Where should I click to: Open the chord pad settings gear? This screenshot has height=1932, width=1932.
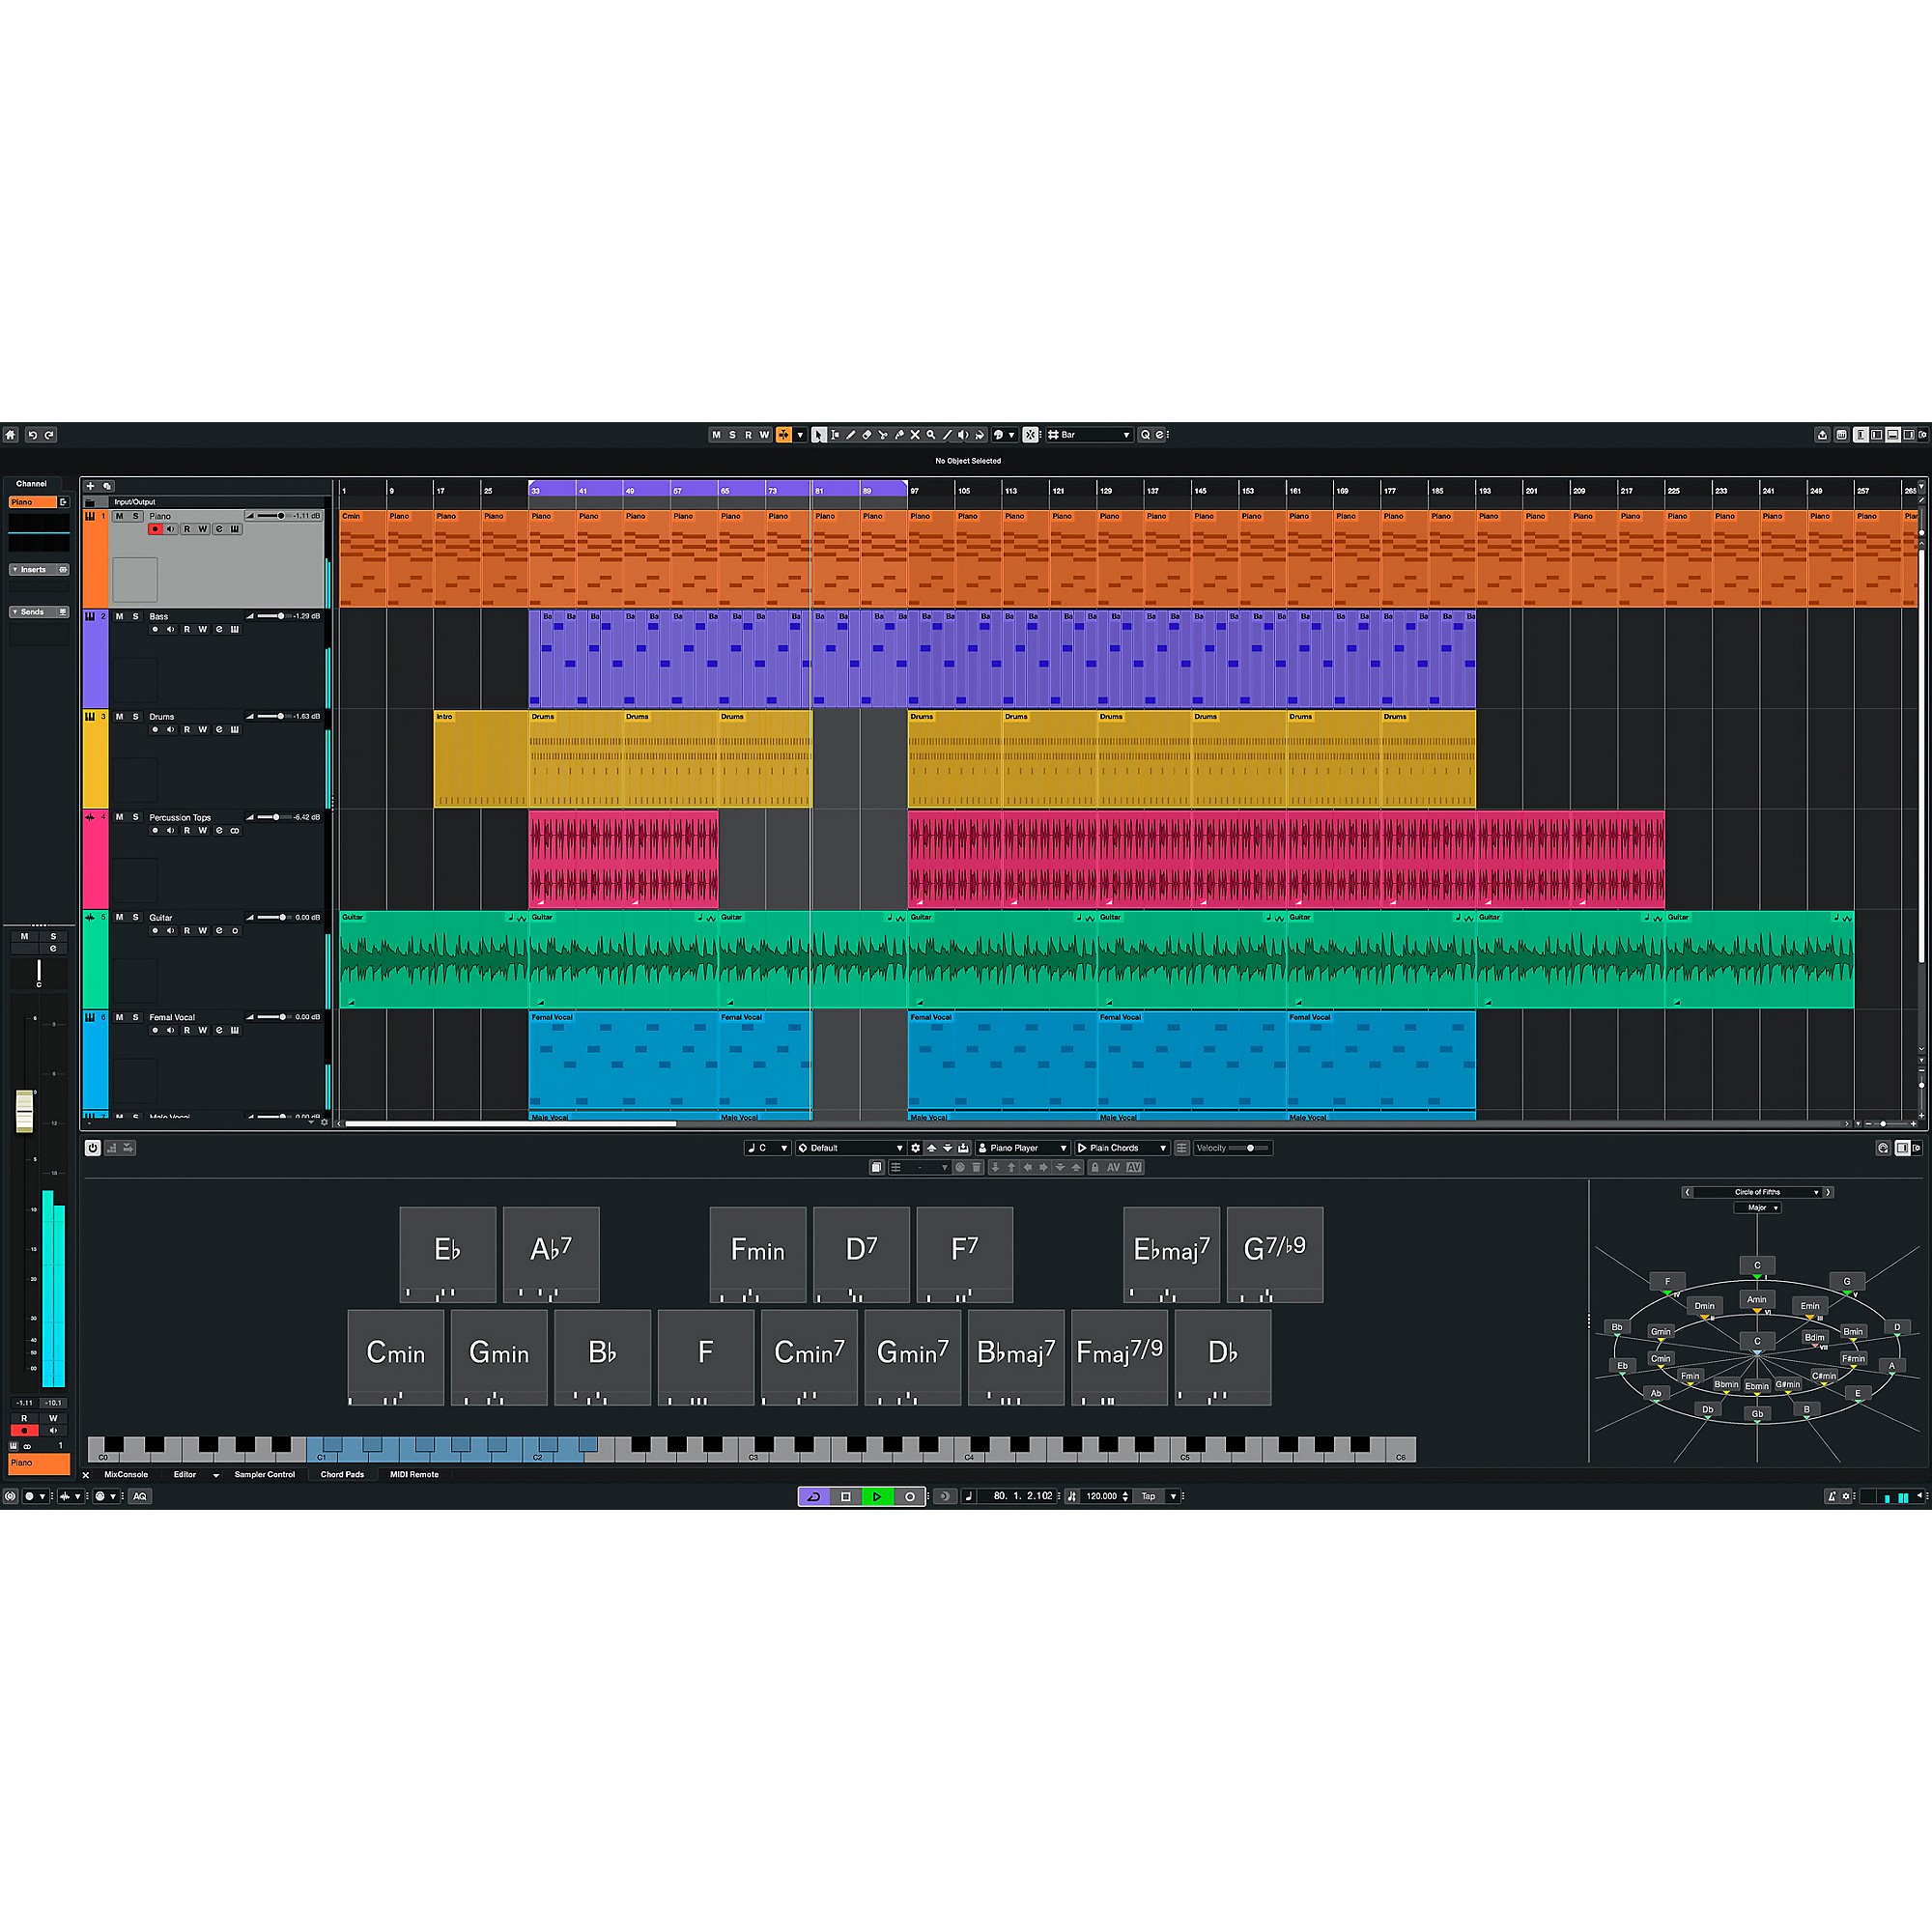coord(916,1148)
